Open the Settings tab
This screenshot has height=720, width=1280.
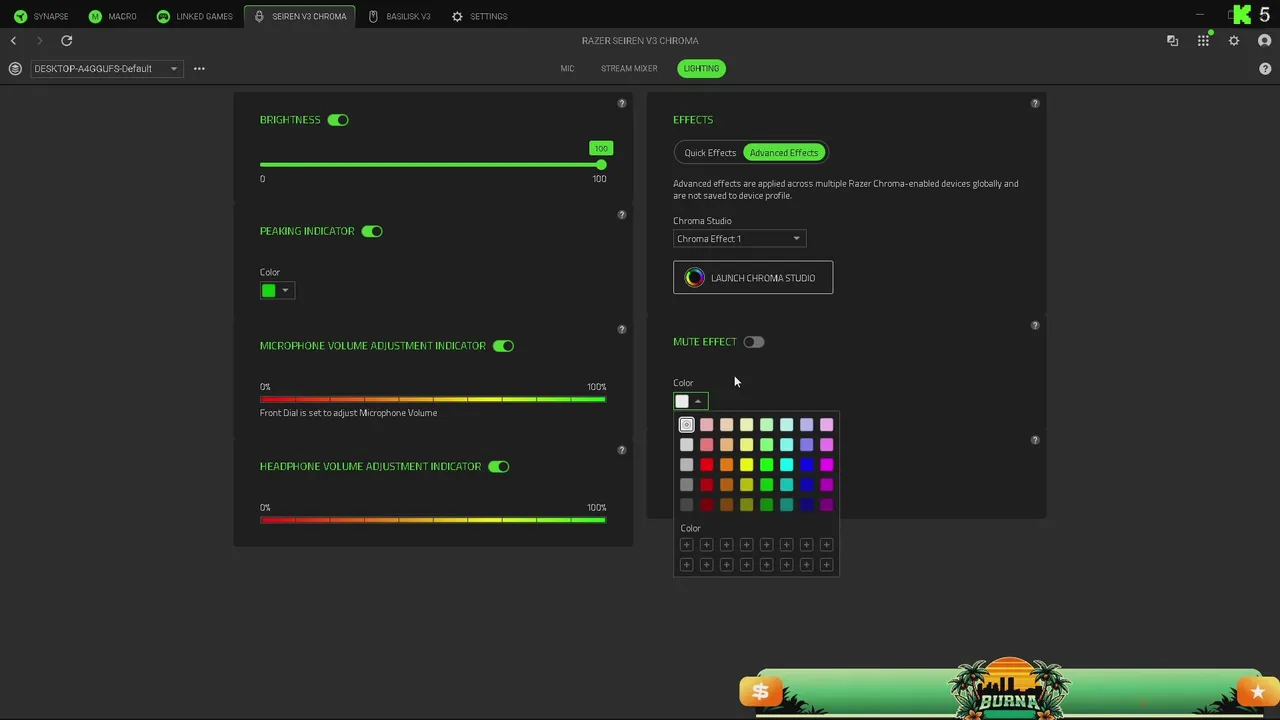(479, 16)
